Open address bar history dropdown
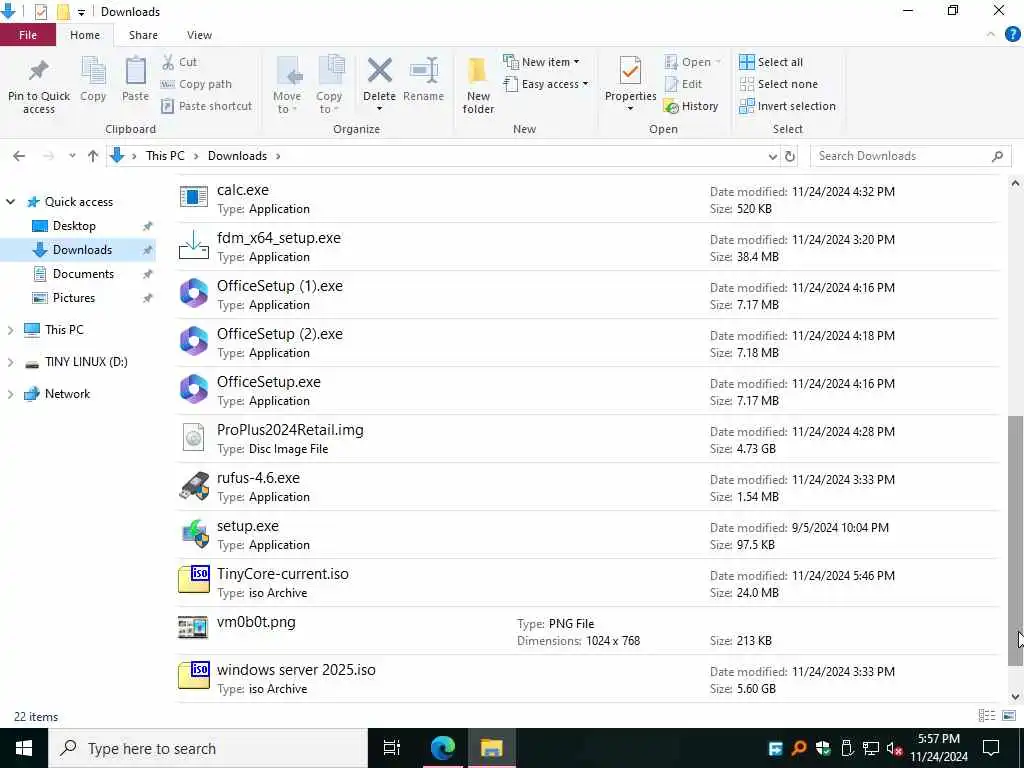This screenshot has width=1024, height=768. (773, 157)
